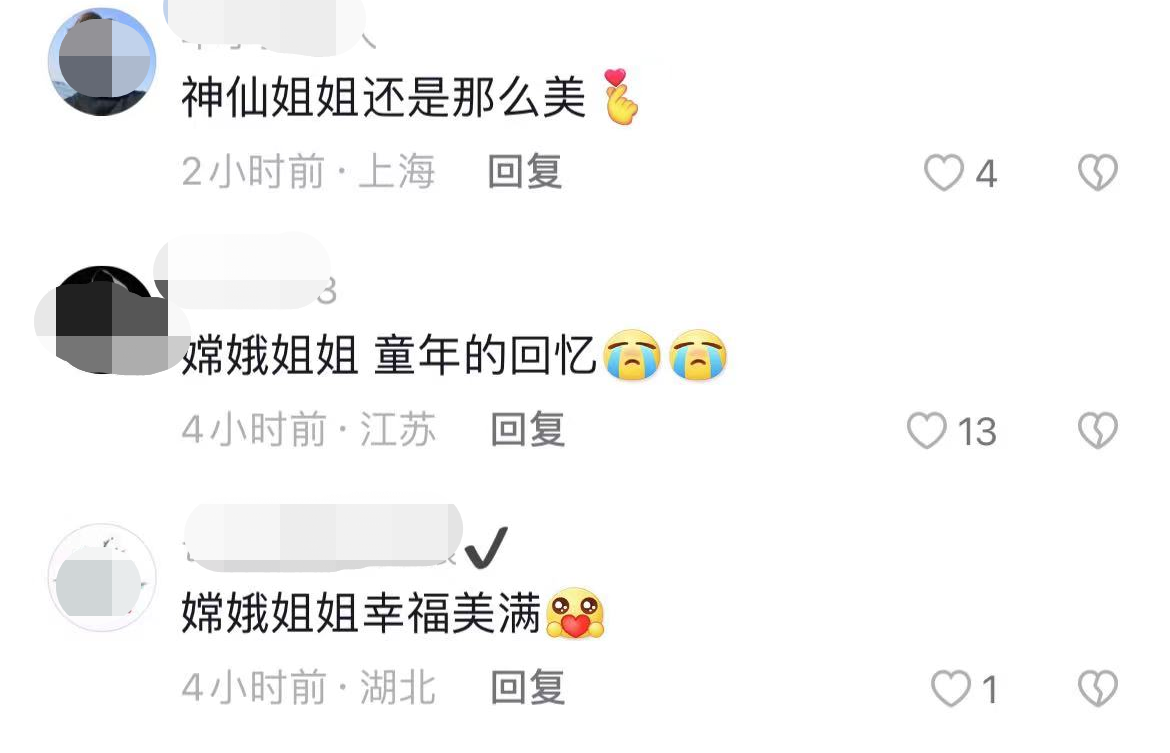Dislike the 嫦娥姐姐 童年的回忆 comment
The height and width of the screenshot is (753, 1170).
[x=1098, y=431]
